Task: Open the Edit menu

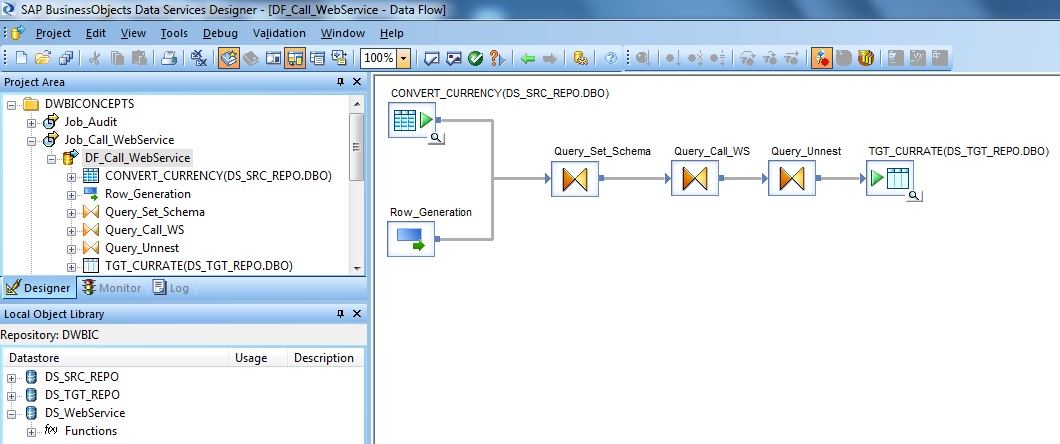Action: pos(96,33)
